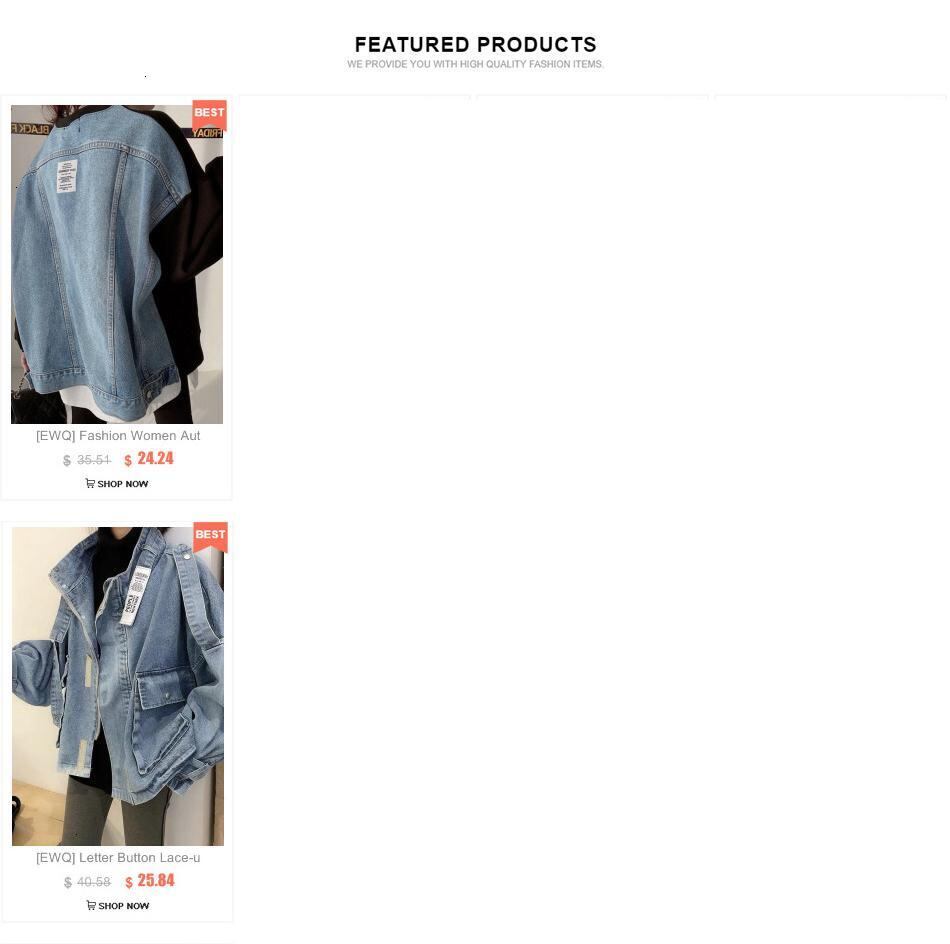
Task: Click the crossed-out original price 35.51
Action: [x=93, y=460]
